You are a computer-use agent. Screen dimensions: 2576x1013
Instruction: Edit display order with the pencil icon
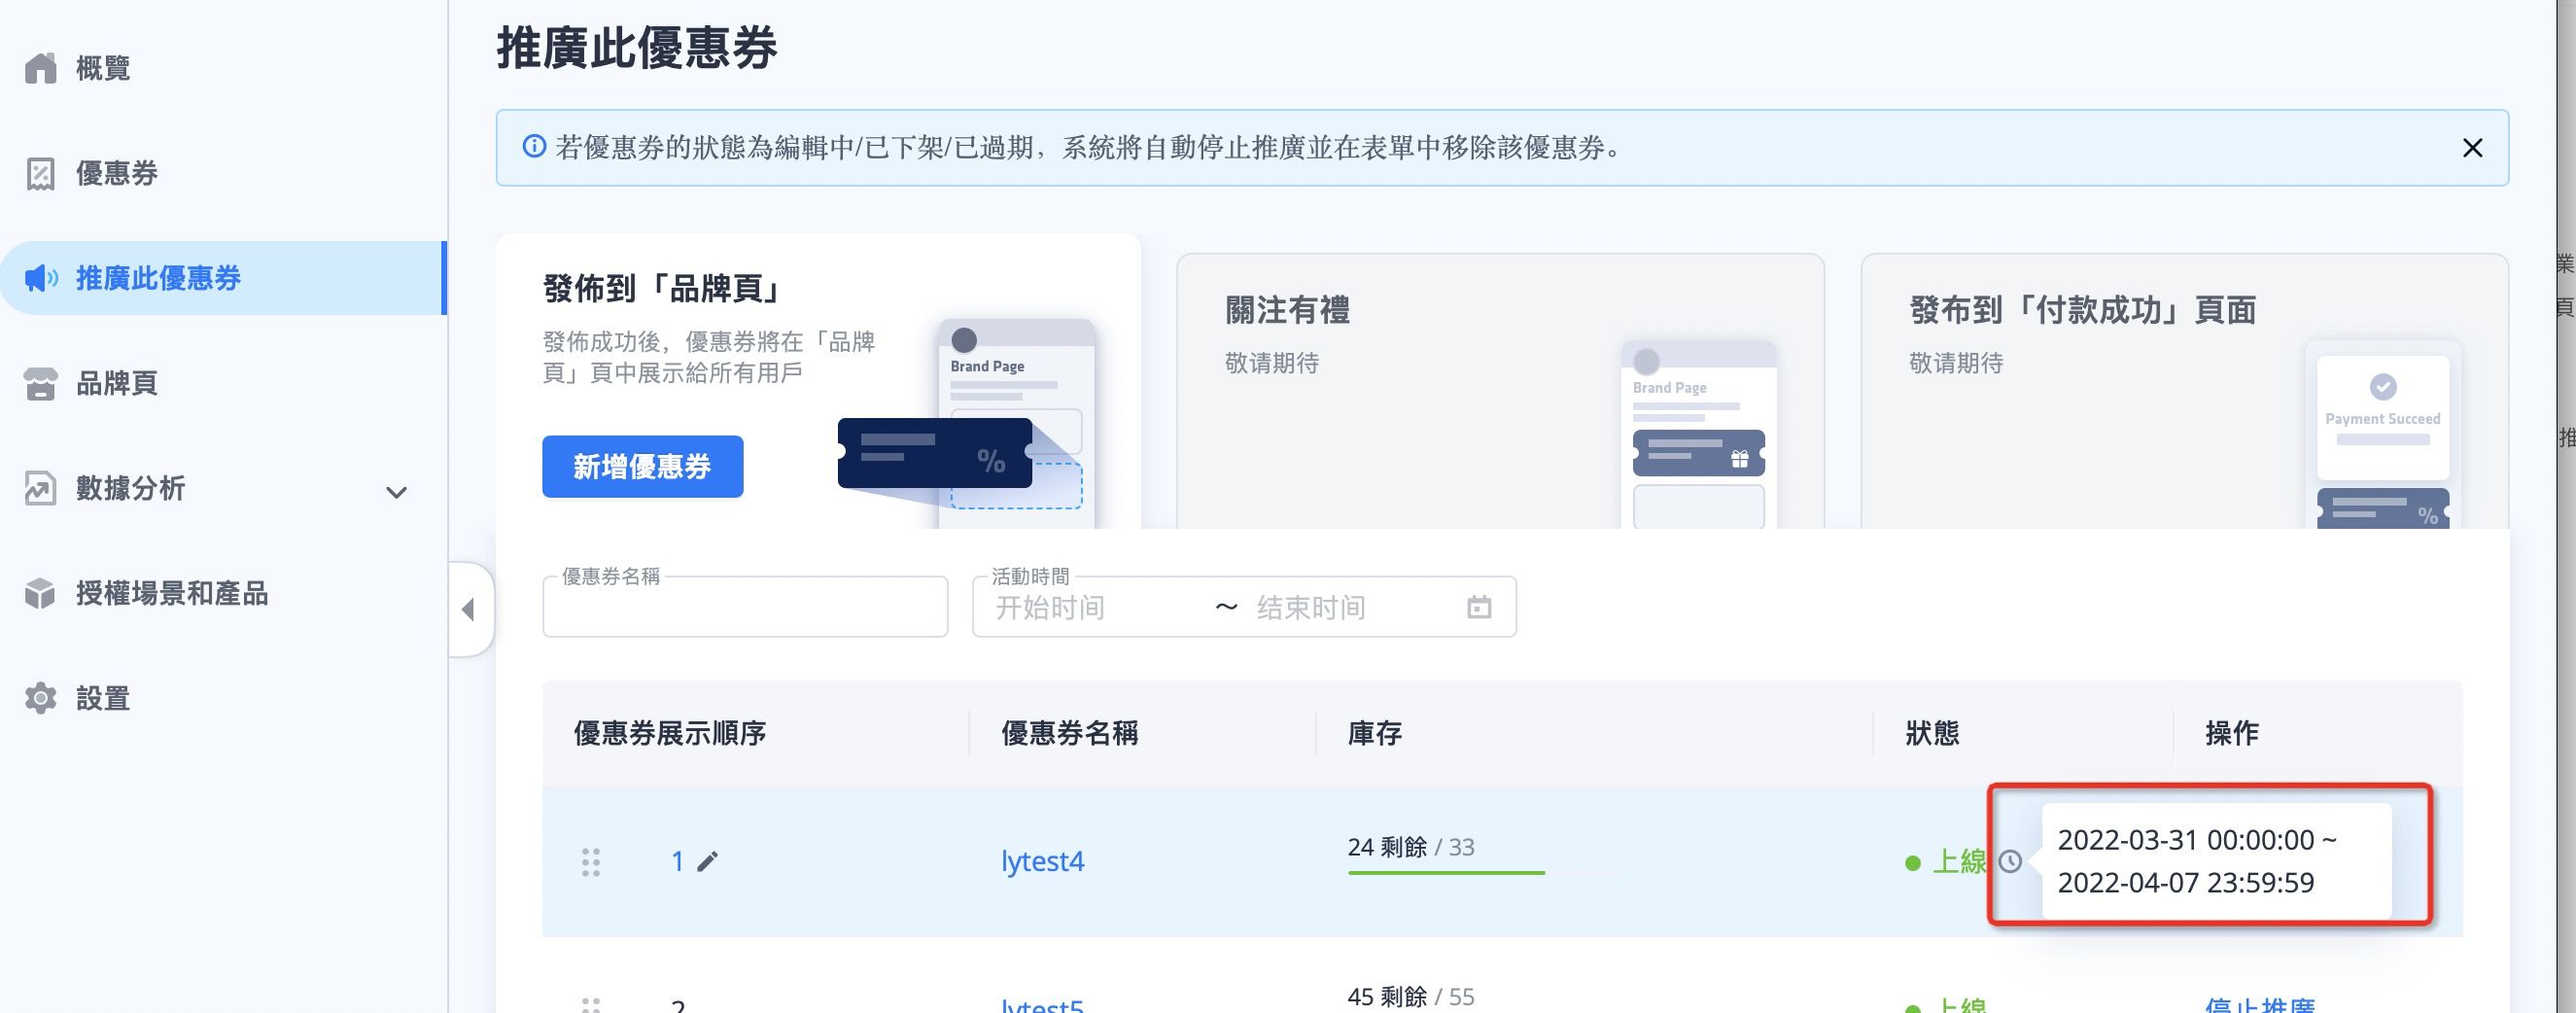pyautogui.click(x=707, y=861)
